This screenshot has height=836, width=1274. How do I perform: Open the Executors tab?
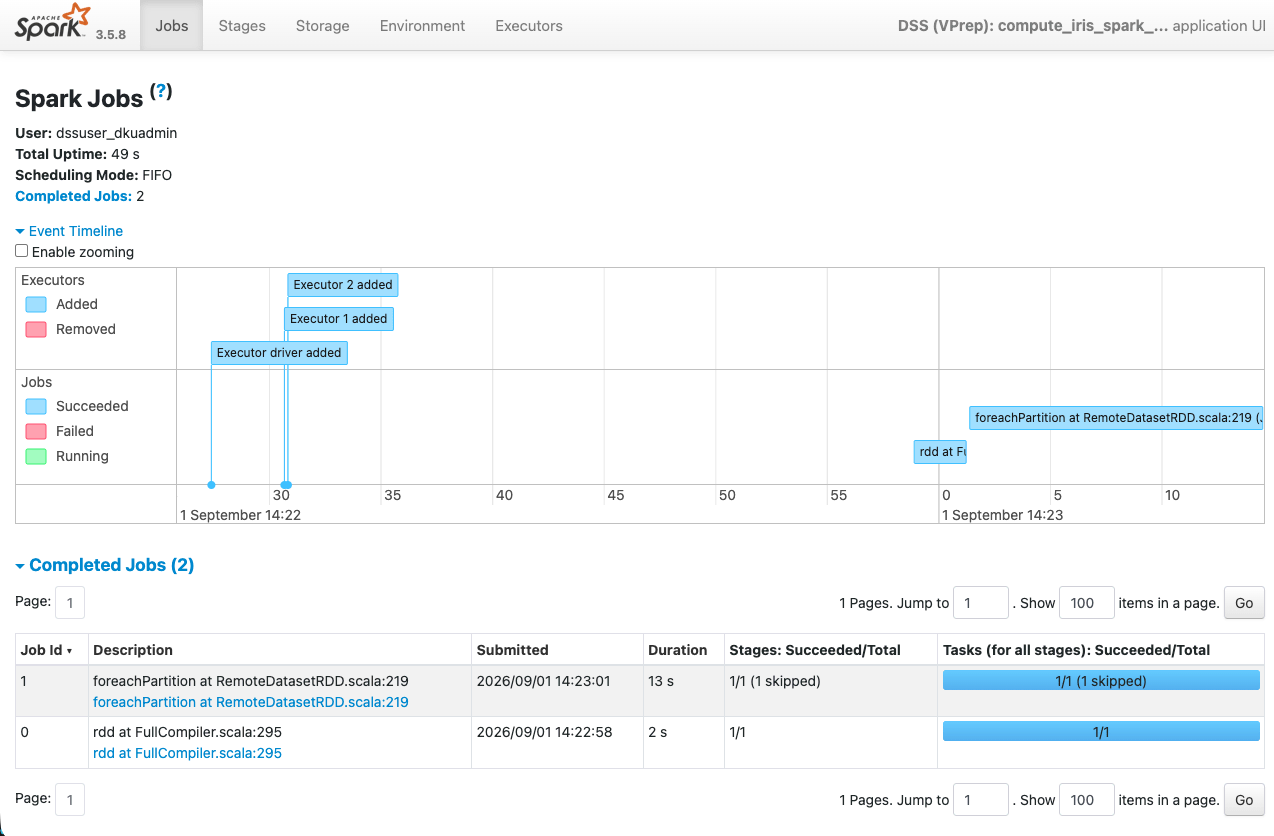pos(529,26)
